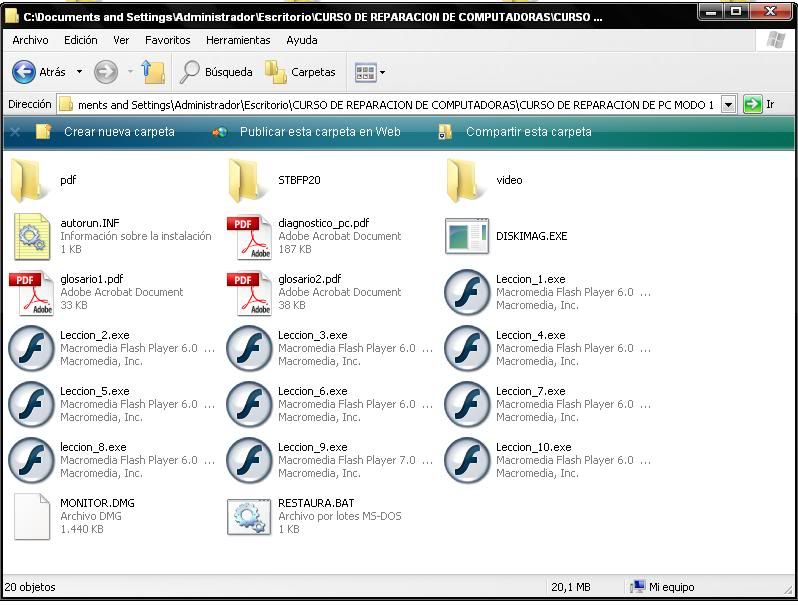Expand the Atrás history dropdown arrow

[79, 72]
